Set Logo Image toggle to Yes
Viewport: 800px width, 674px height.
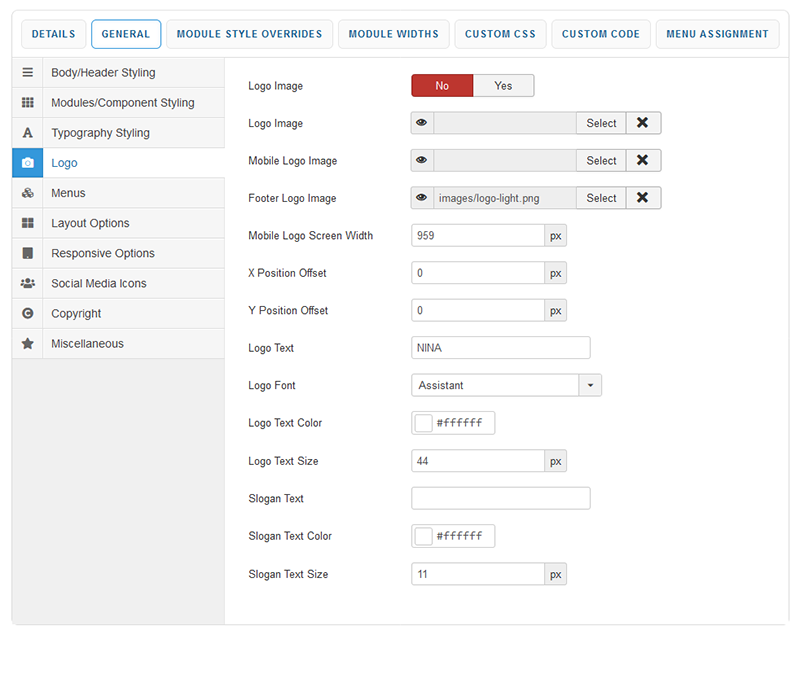pos(503,86)
